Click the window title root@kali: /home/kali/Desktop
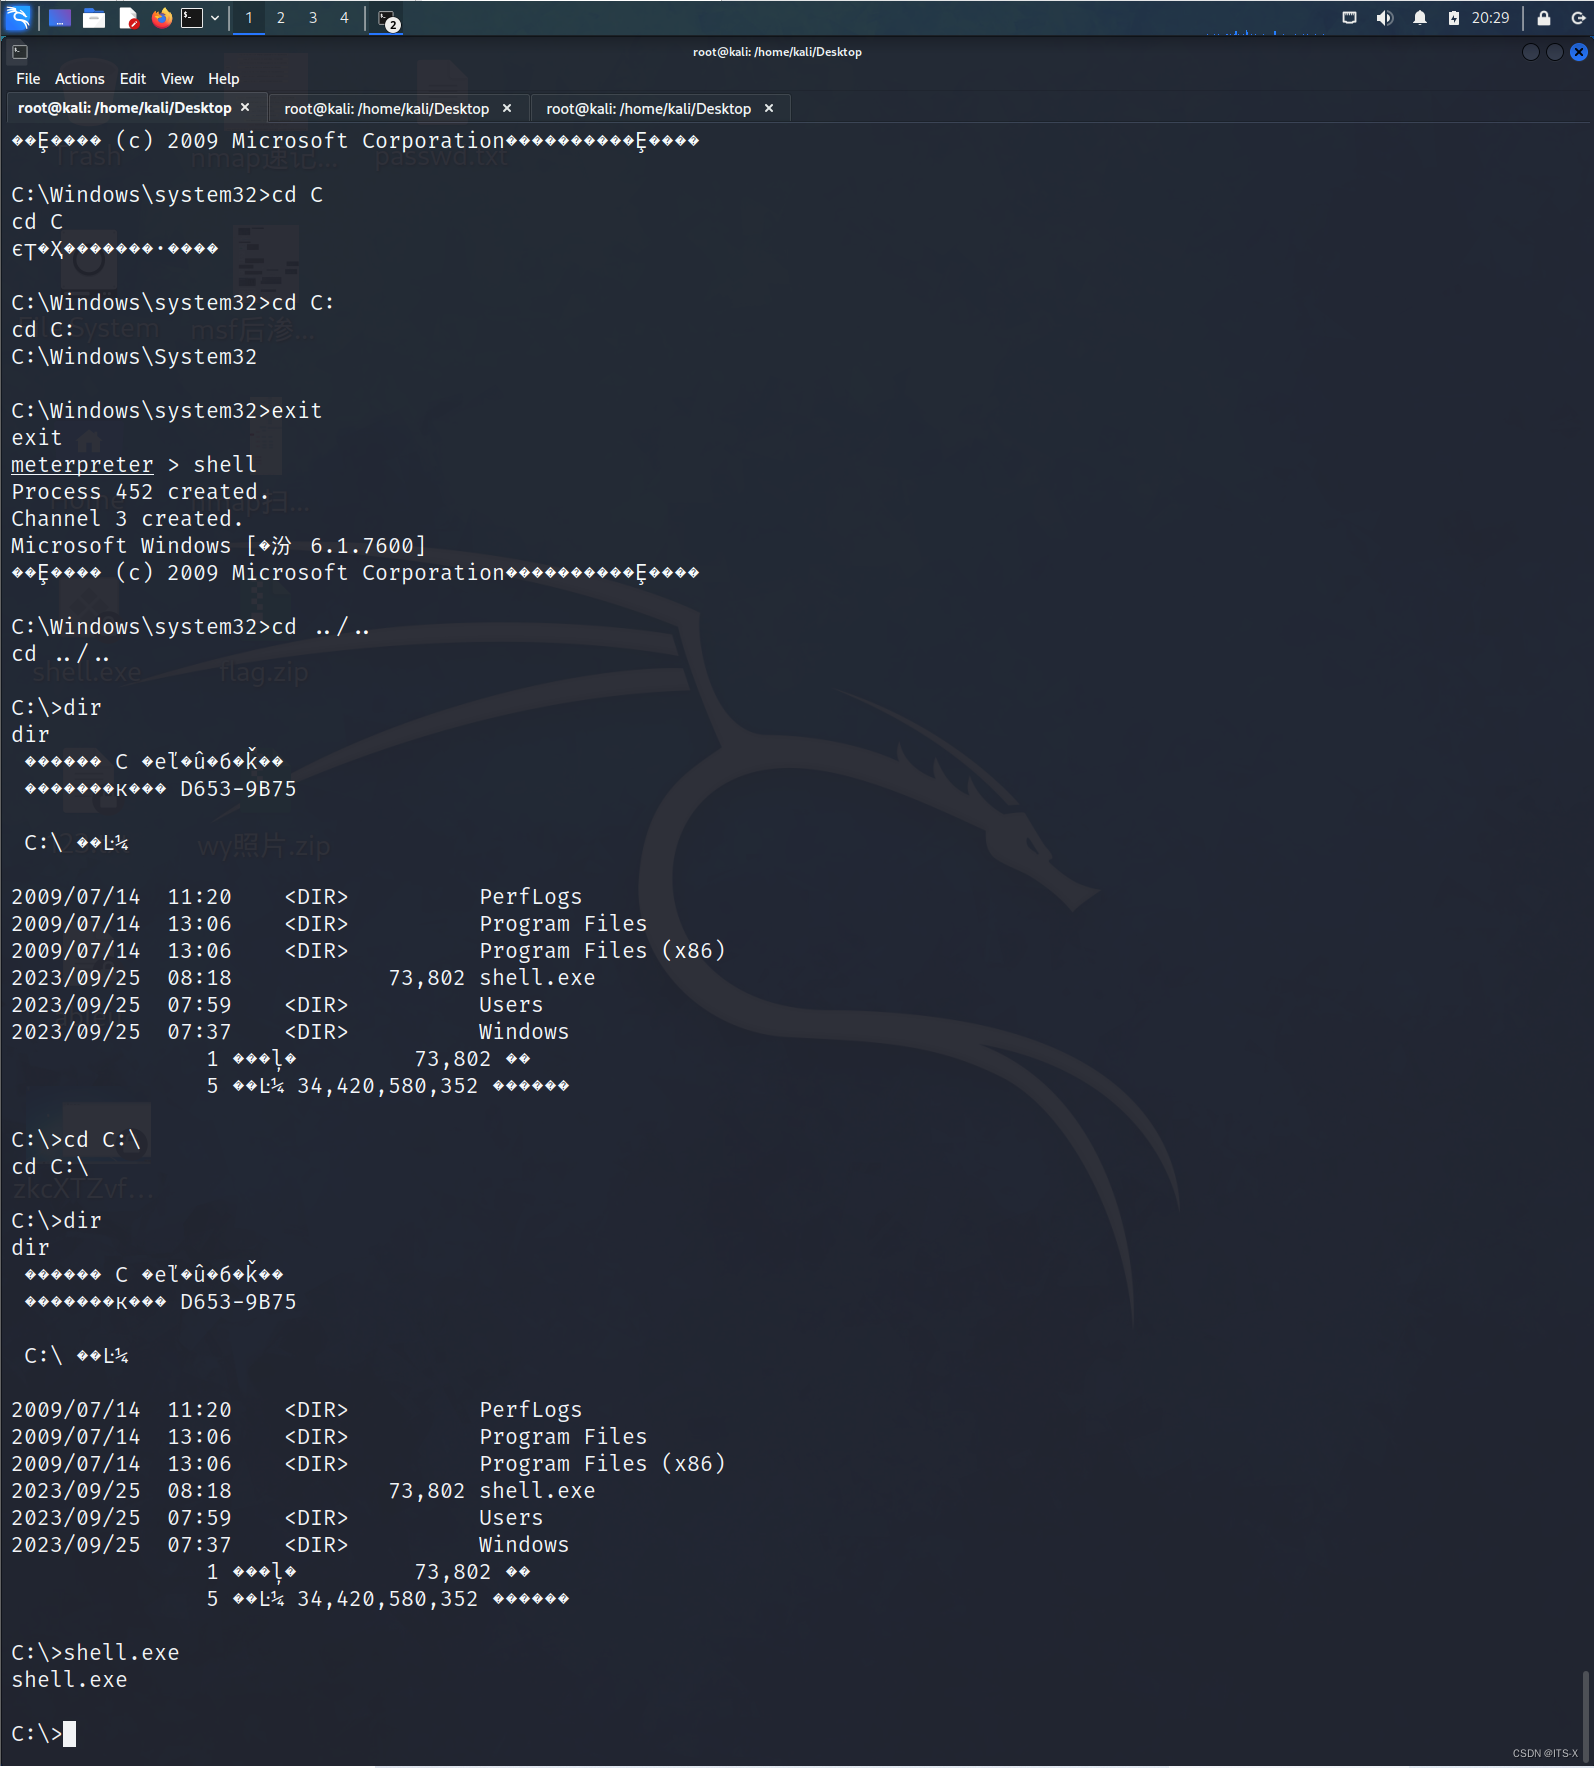Image resolution: width=1594 pixels, height=1768 pixels. [x=777, y=52]
